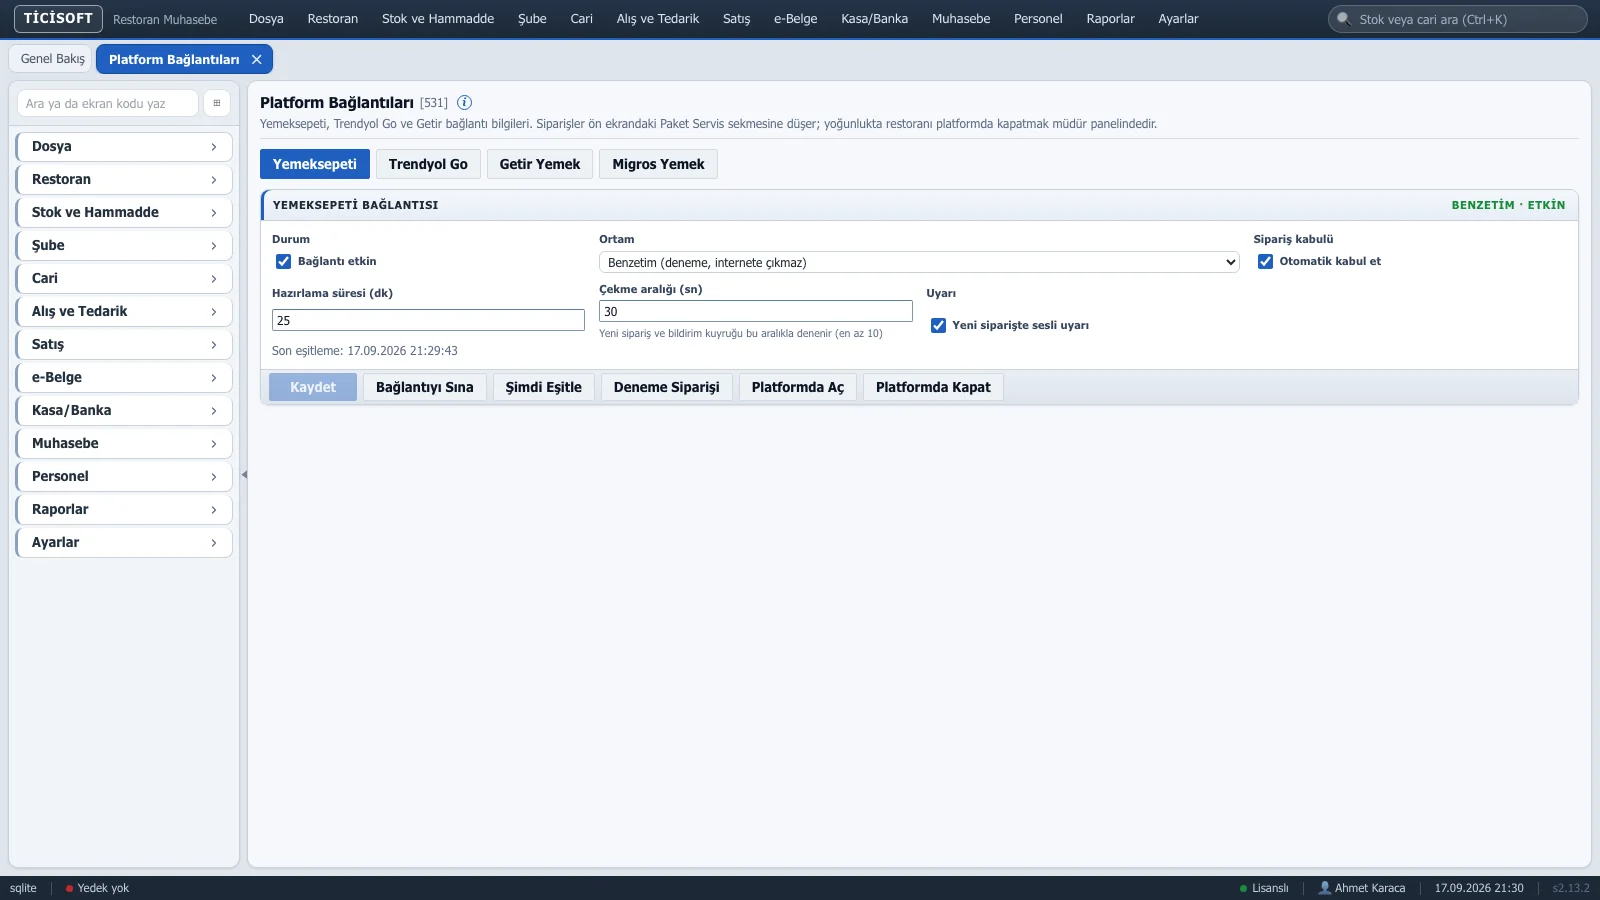Screen dimensions: 1600x900
Task: Click the TİCİSOFT logo
Action: pos(58,18)
